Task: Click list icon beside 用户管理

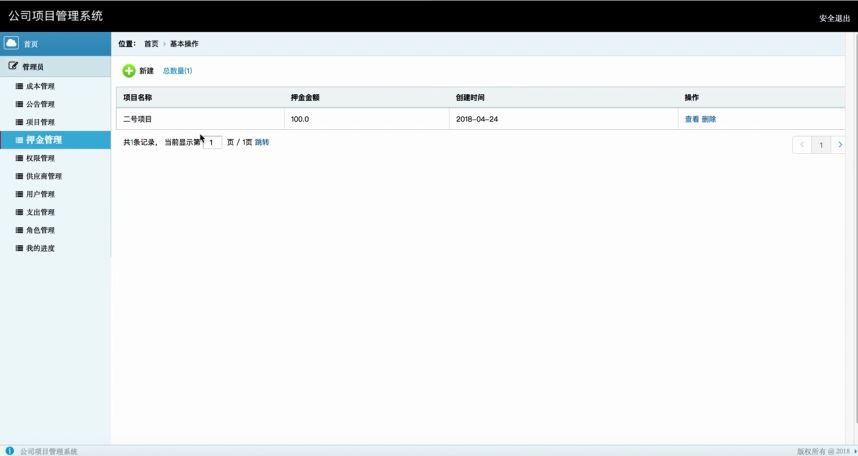Action: (x=19, y=194)
